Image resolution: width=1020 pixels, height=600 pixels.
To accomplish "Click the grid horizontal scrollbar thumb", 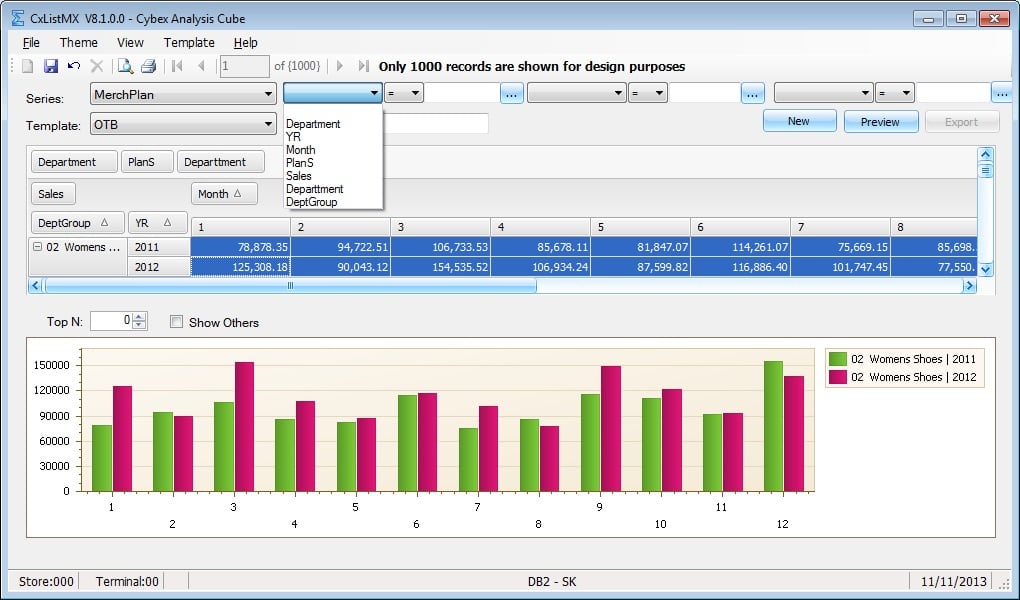I will (290, 286).
